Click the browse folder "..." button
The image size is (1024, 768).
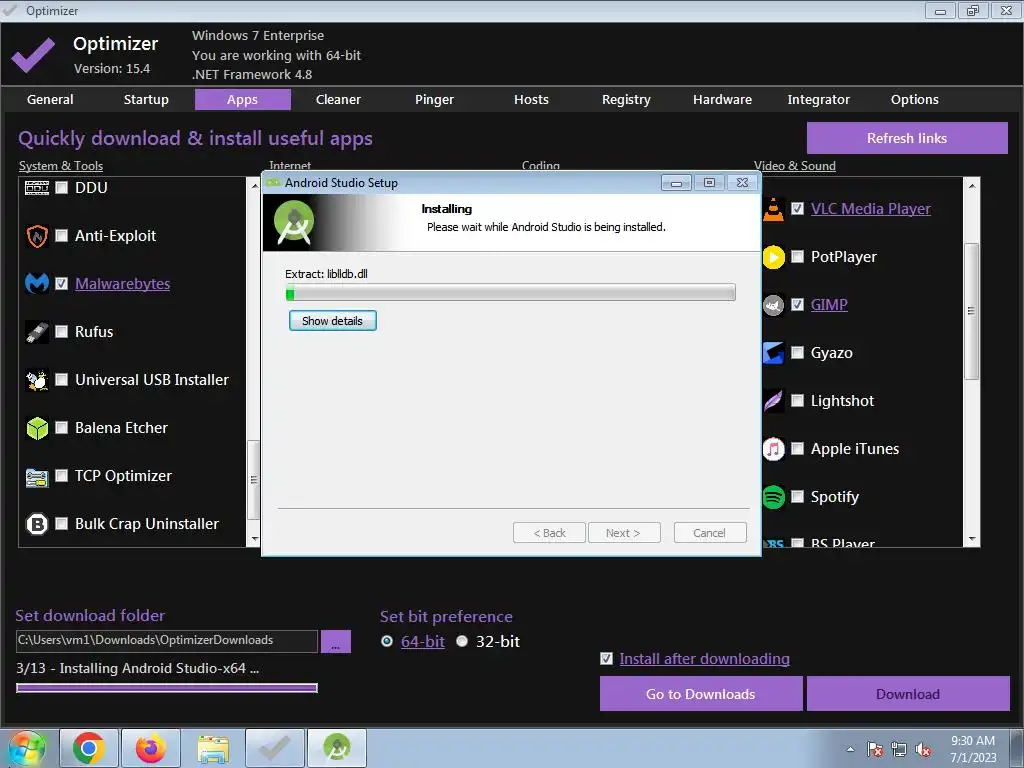pyautogui.click(x=336, y=641)
